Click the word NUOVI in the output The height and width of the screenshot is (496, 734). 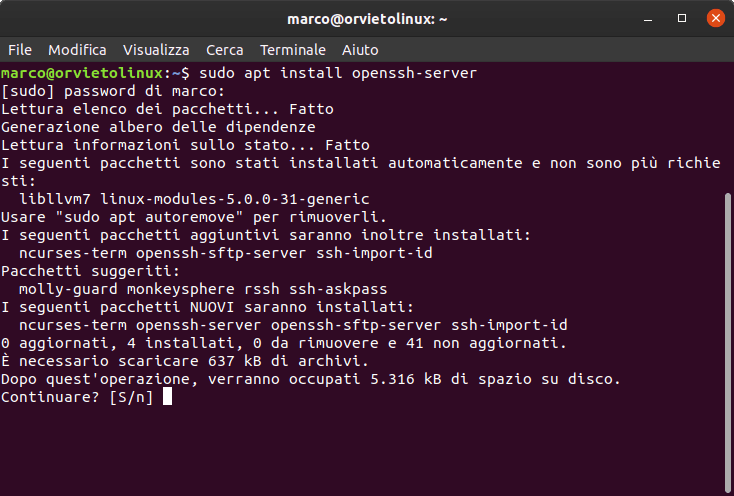click(x=212, y=307)
